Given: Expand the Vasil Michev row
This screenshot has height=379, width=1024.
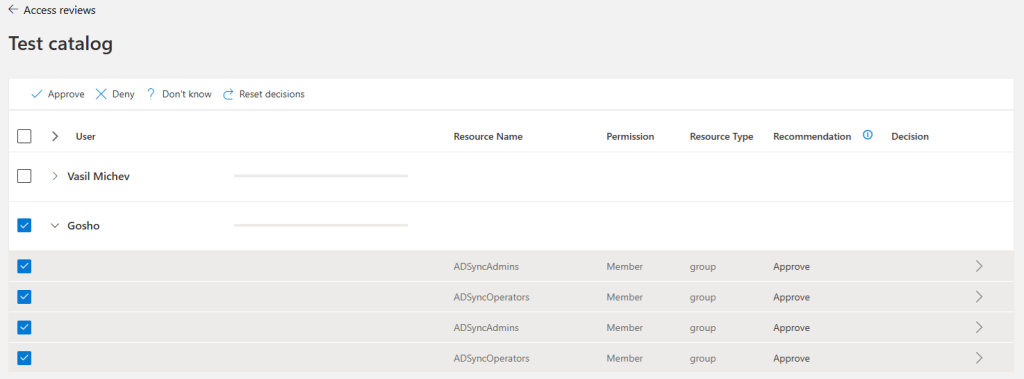Looking at the screenshot, I should (55, 176).
